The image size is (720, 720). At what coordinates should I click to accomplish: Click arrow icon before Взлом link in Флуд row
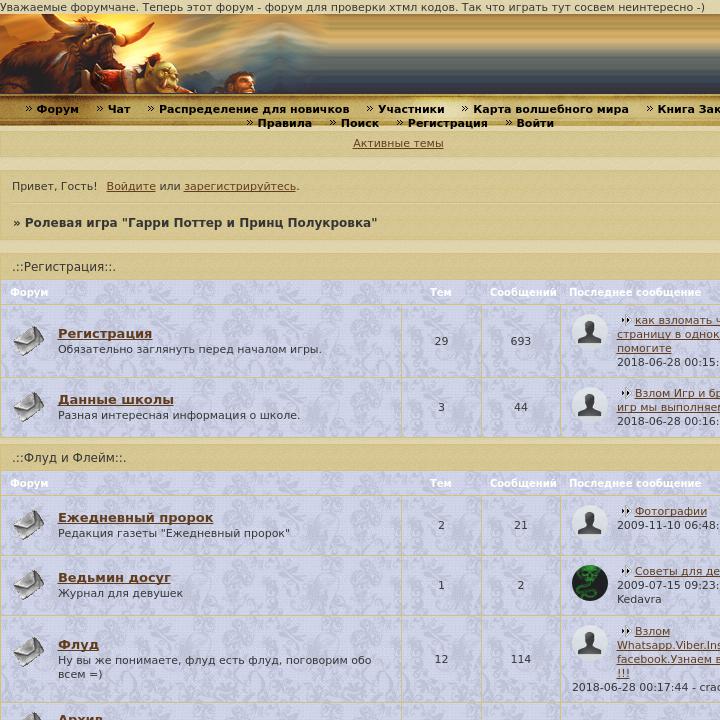pos(625,631)
